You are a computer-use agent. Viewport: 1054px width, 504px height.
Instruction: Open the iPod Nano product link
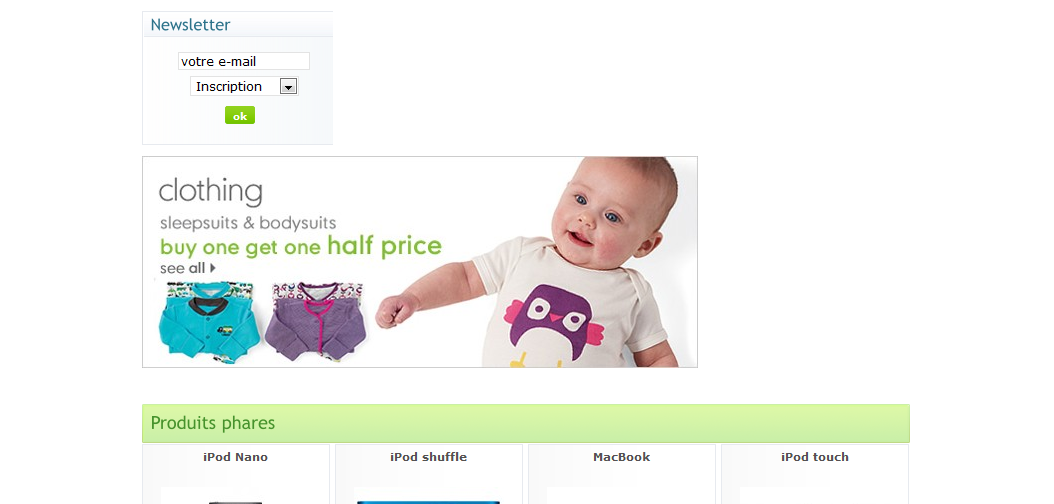(235, 457)
